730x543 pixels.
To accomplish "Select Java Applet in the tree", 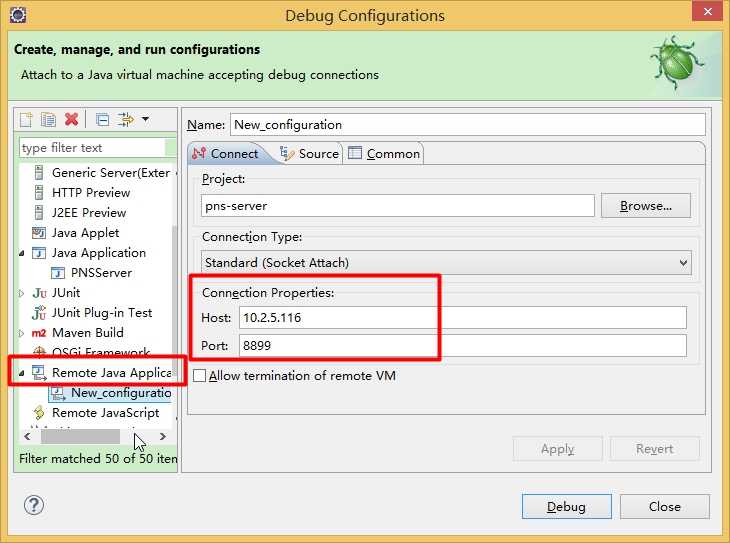I will pyautogui.click(x=86, y=232).
